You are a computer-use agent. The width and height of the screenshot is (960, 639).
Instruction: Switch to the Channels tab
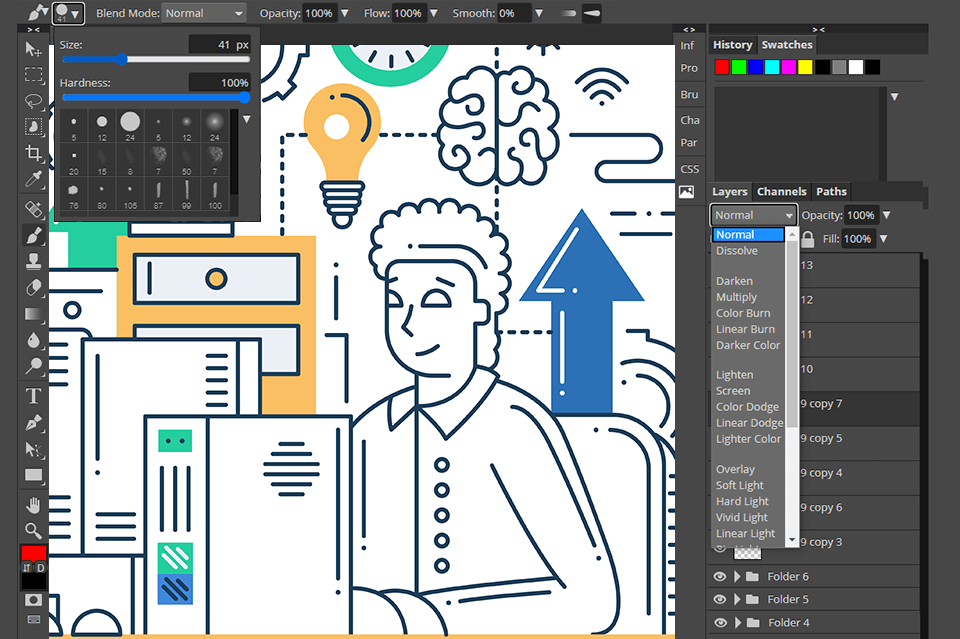tap(781, 192)
